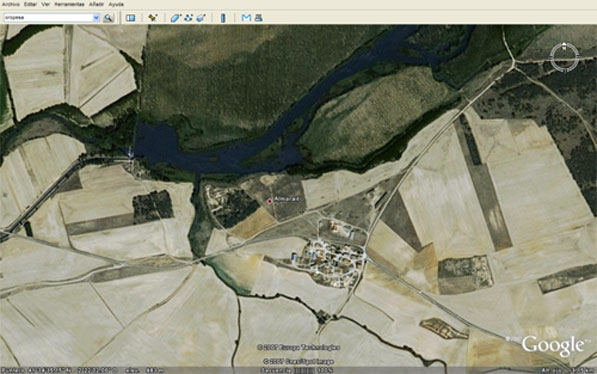The height and width of the screenshot is (374, 597).
Task: Open the Ver menu
Action: coord(46,4)
